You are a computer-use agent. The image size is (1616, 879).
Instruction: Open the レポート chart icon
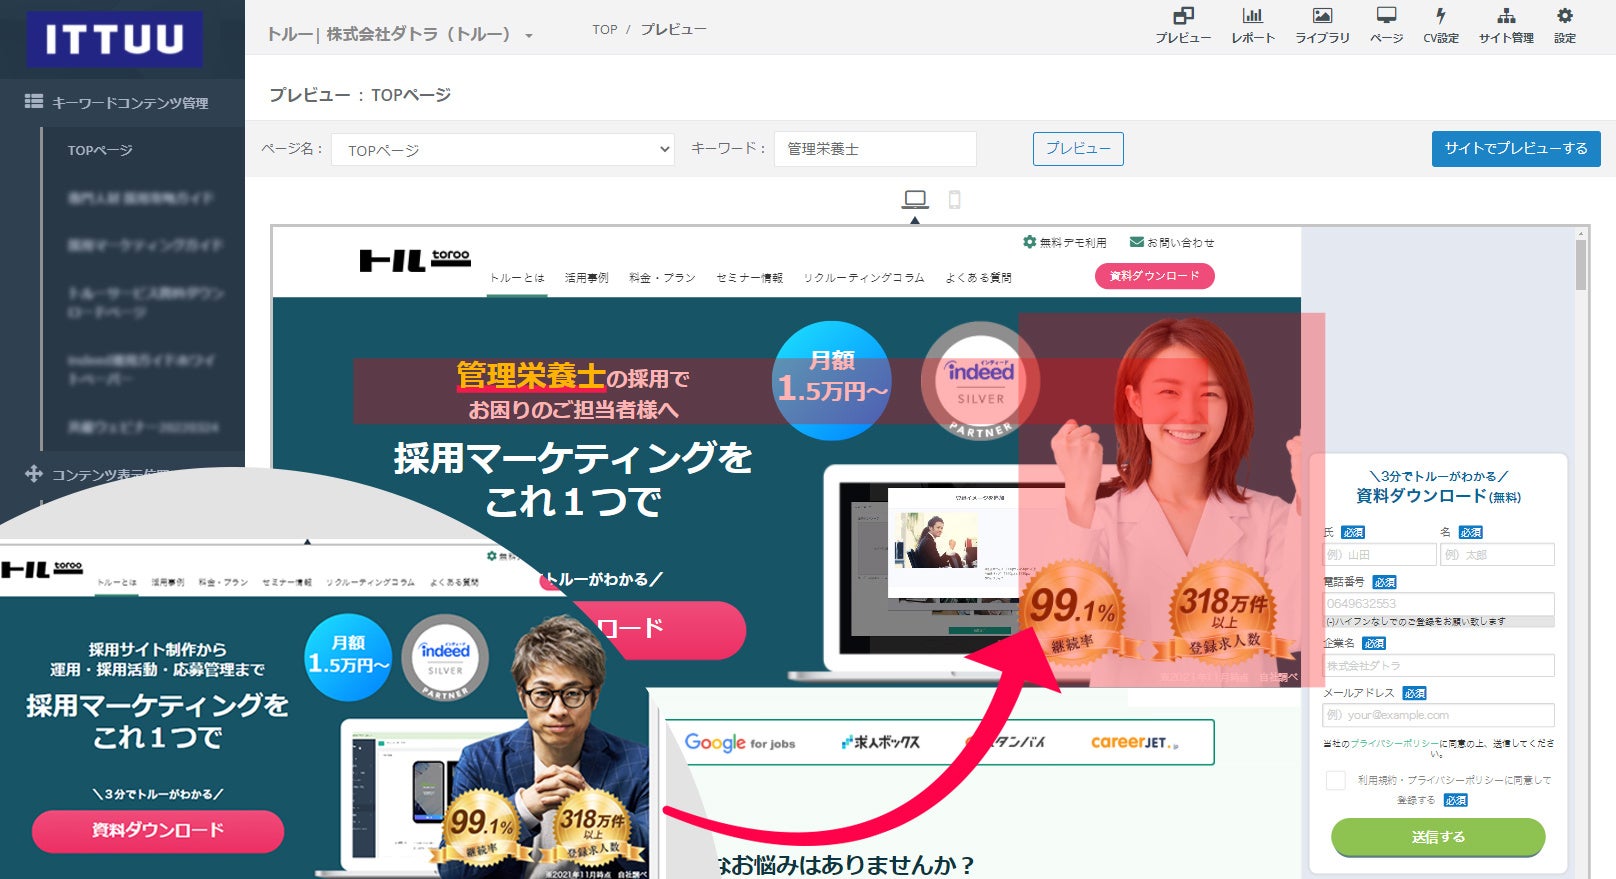point(1252,16)
